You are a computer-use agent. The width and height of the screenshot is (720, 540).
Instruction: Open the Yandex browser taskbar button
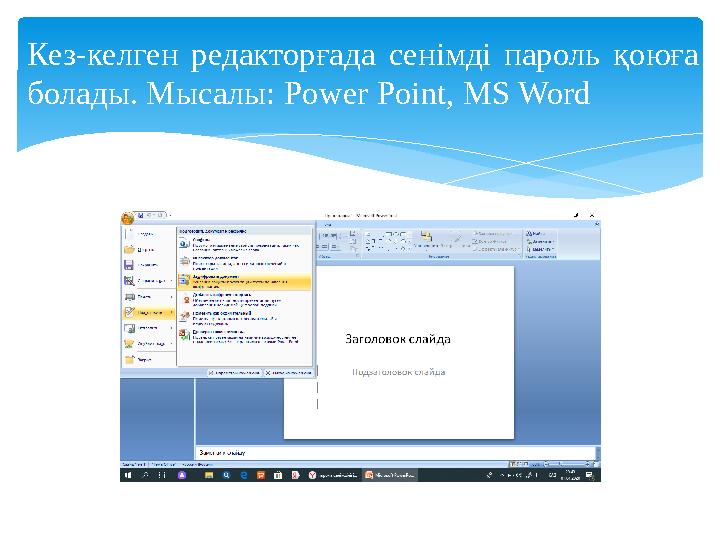coord(332,475)
